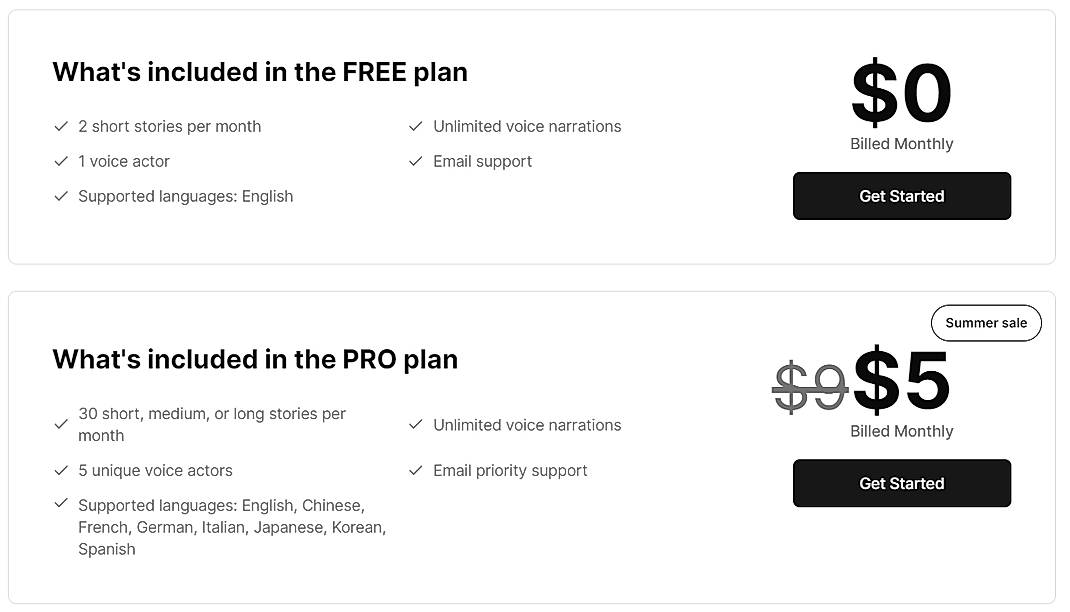Click Get Started on the PRO plan
1070x612 pixels.
901,483
